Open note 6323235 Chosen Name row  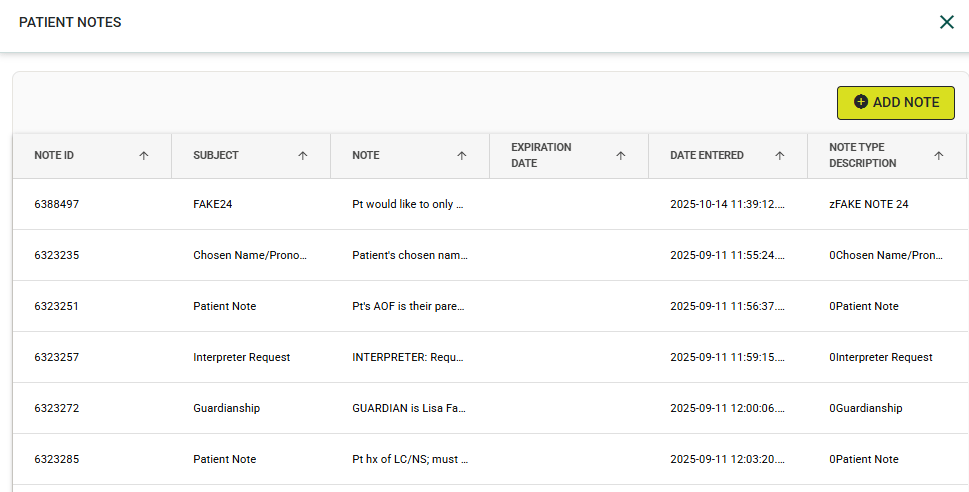(57, 255)
